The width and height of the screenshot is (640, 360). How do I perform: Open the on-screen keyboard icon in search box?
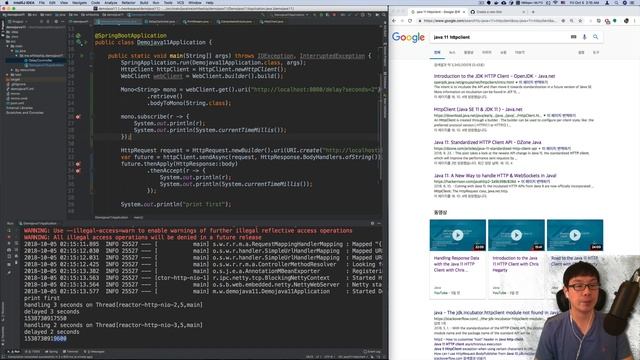coord(573,37)
